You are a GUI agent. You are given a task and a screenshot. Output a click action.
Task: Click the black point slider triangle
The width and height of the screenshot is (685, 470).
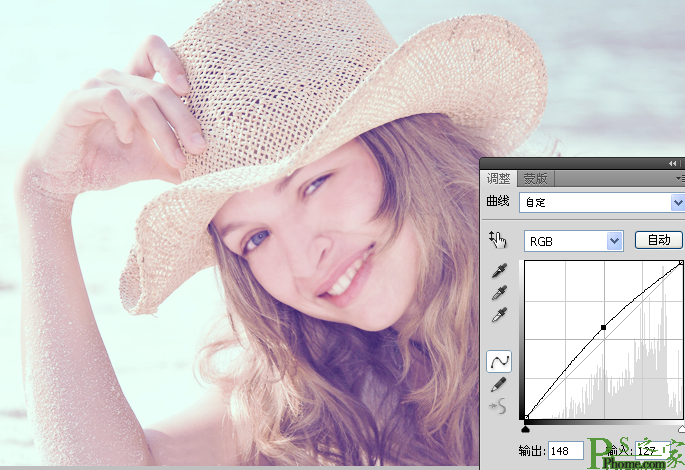click(526, 429)
